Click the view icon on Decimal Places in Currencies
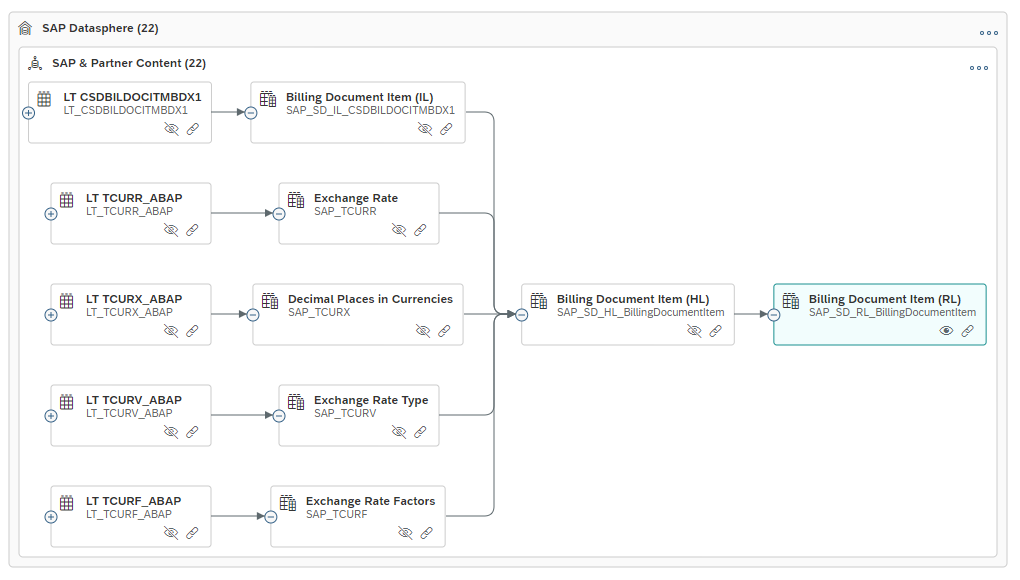 pyautogui.click(x=421, y=330)
